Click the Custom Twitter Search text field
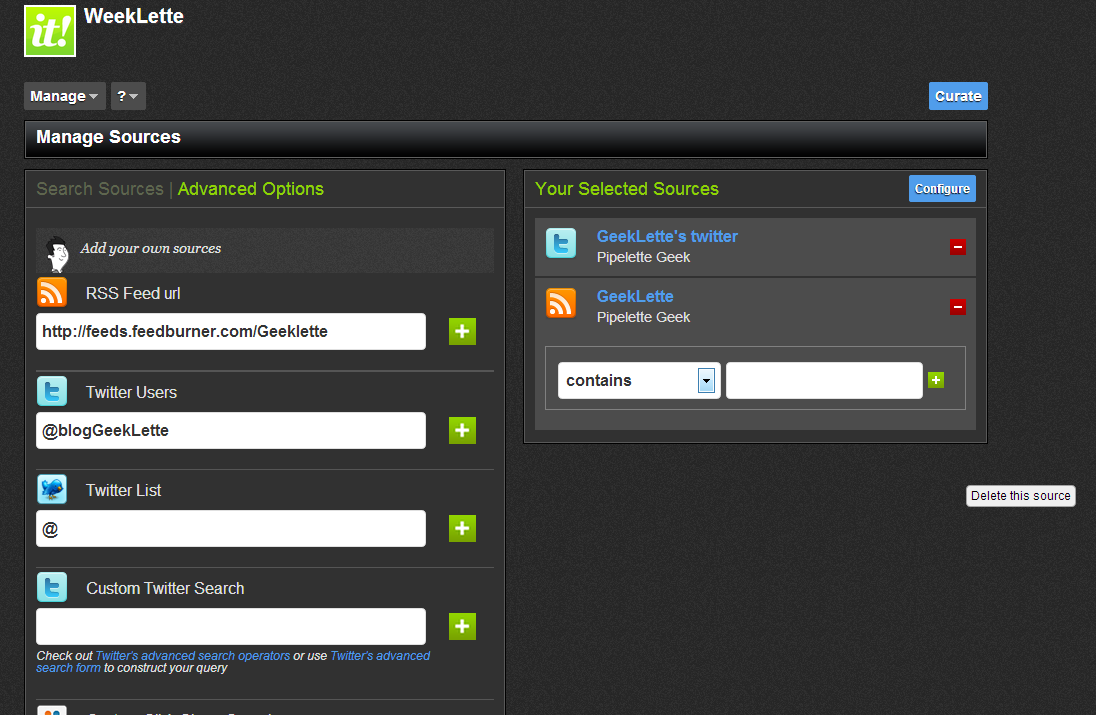This screenshot has height=715, width=1096. (x=231, y=626)
